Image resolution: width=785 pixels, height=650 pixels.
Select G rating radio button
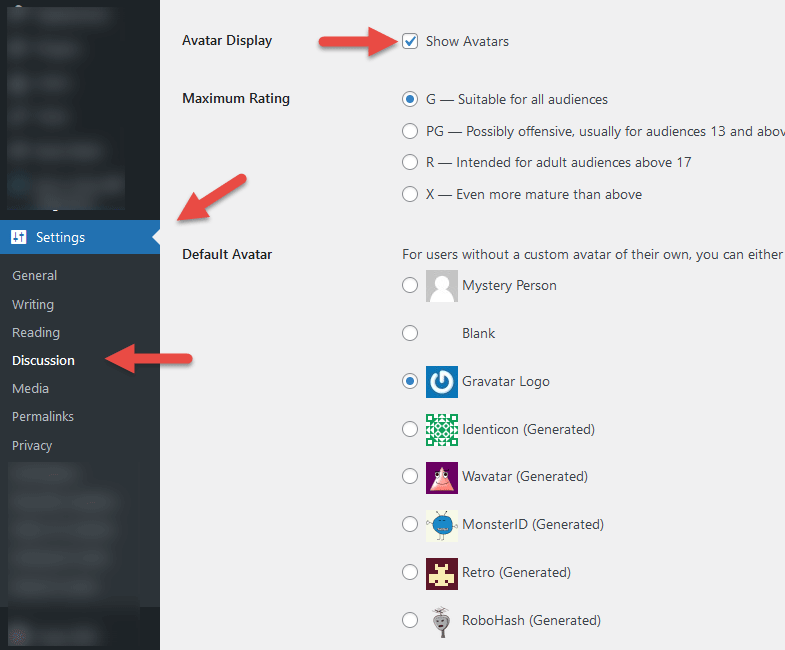[410, 99]
